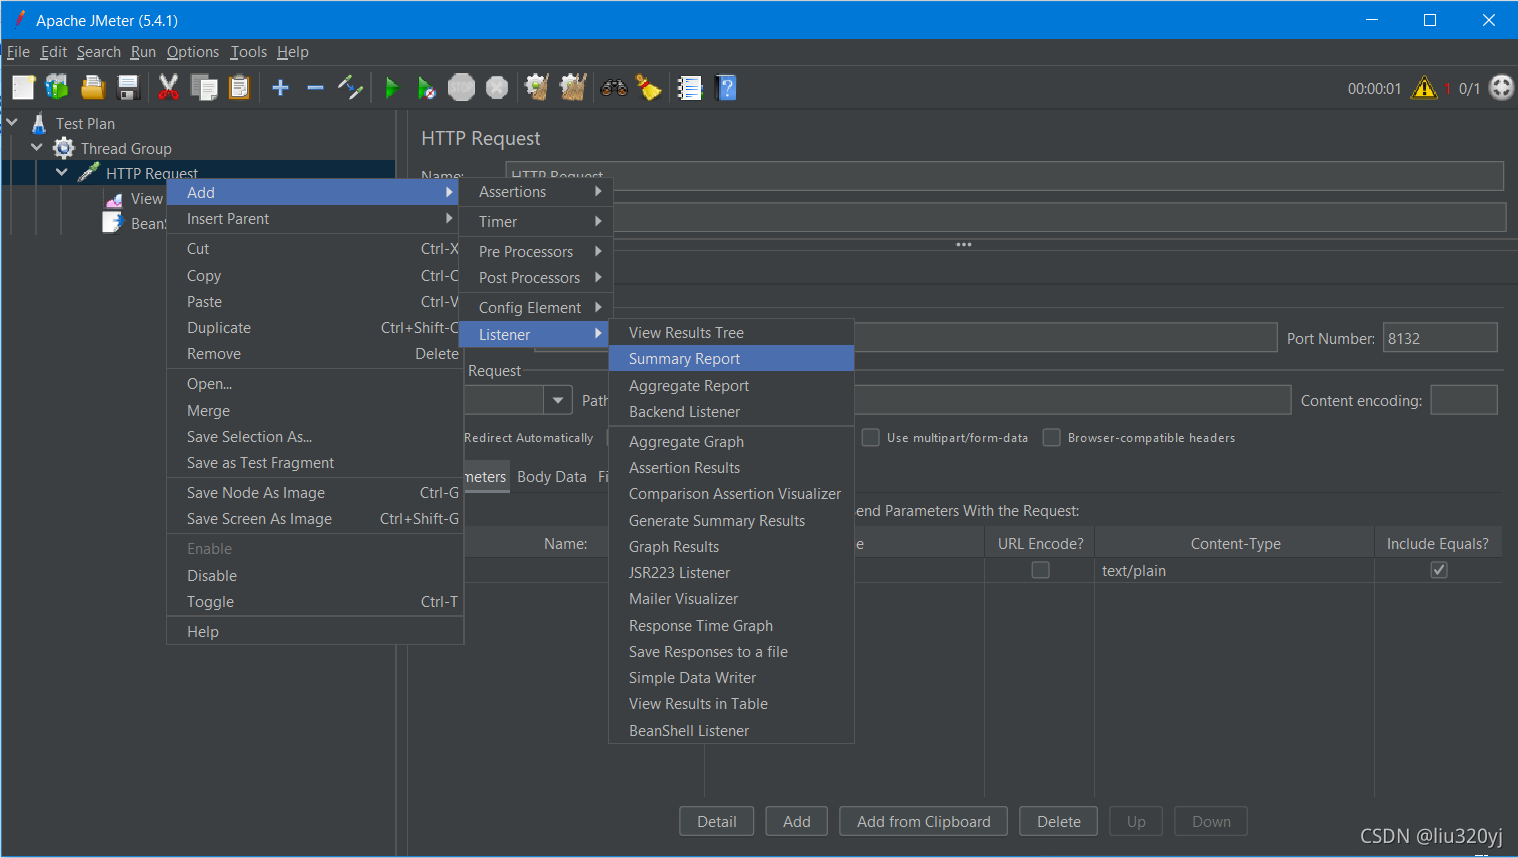The image size is (1518, 858).
Task: Collapse all nodes with minus icon
Action: 315,88
